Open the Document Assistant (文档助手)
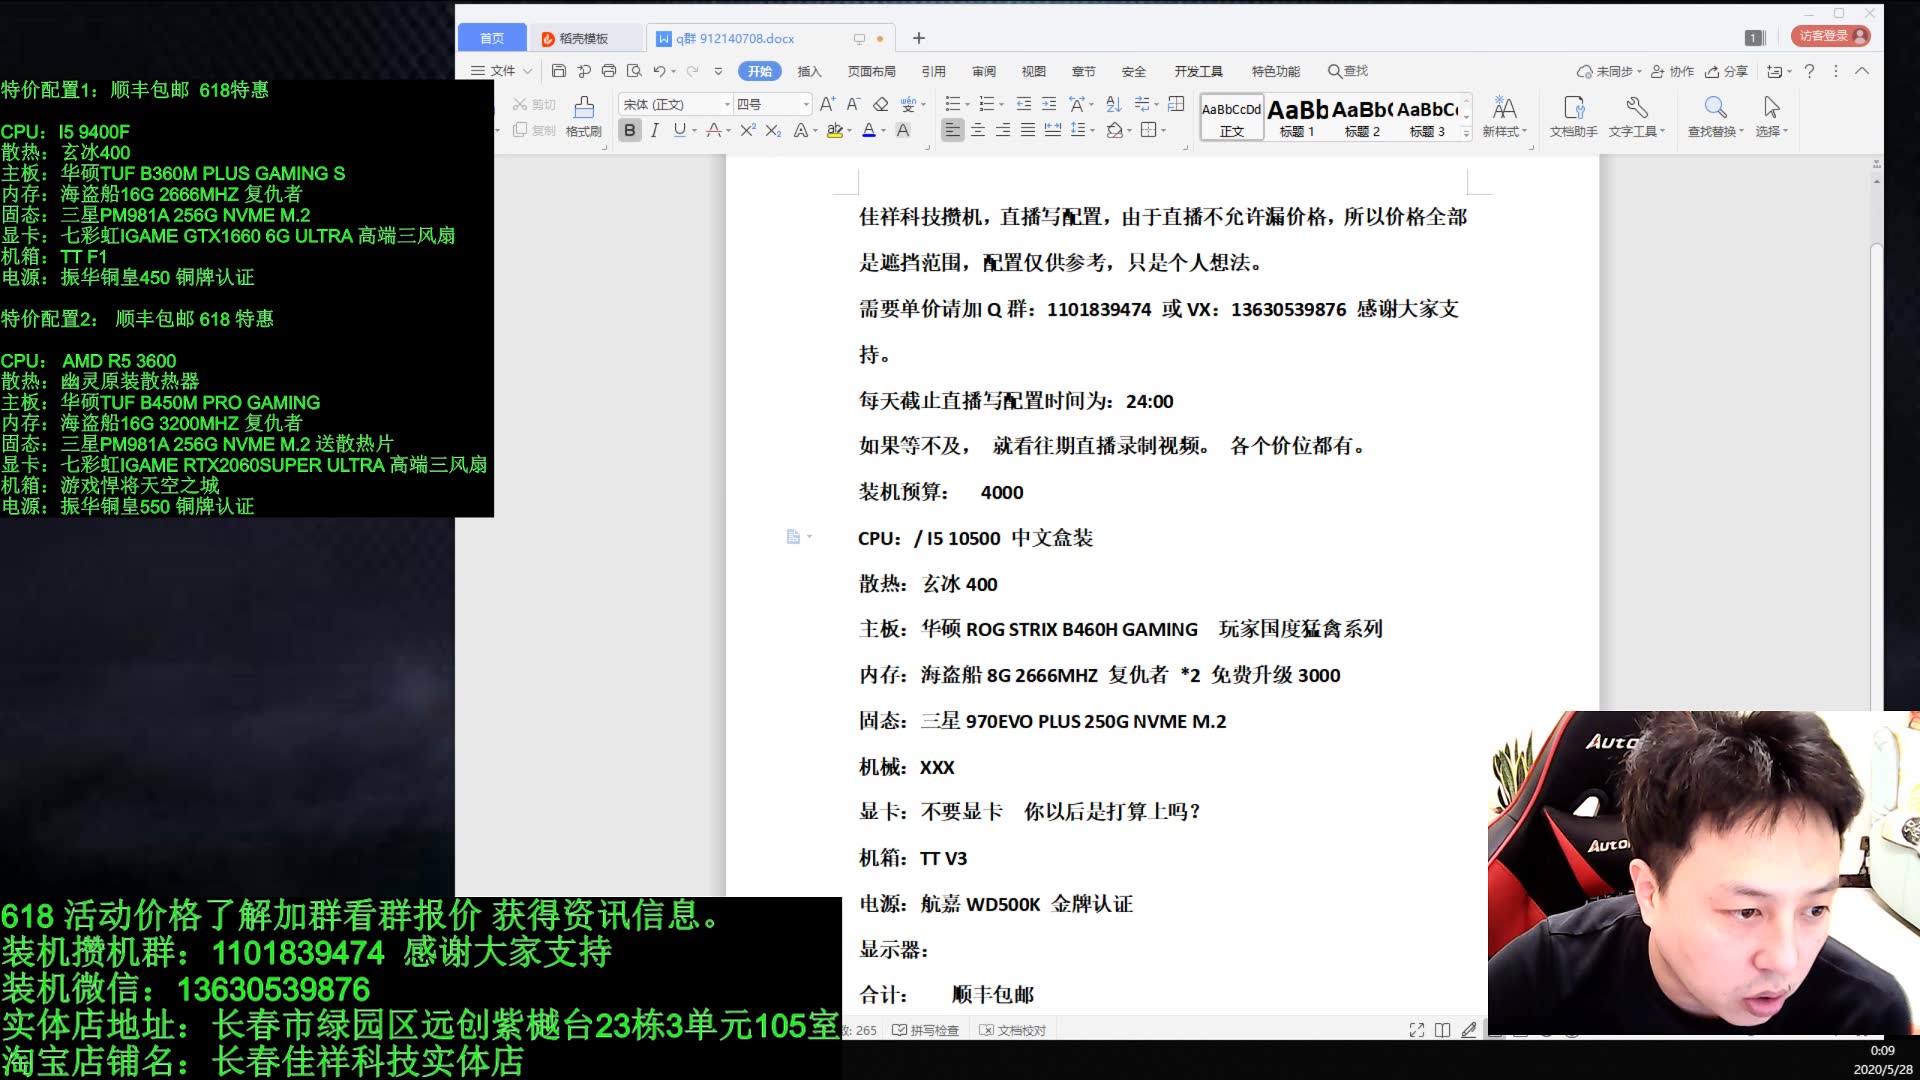The height and width of the screenshot is (1080, 1920). [1573, 117]
